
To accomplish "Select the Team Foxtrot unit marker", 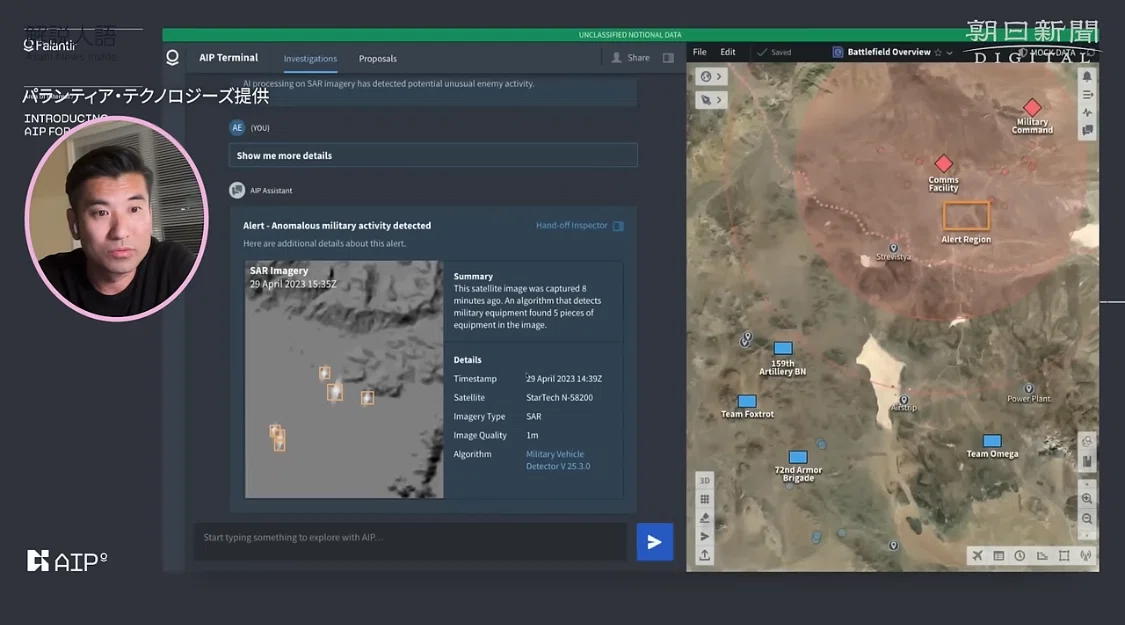I will pyautogui.click(x=747, y=401).
